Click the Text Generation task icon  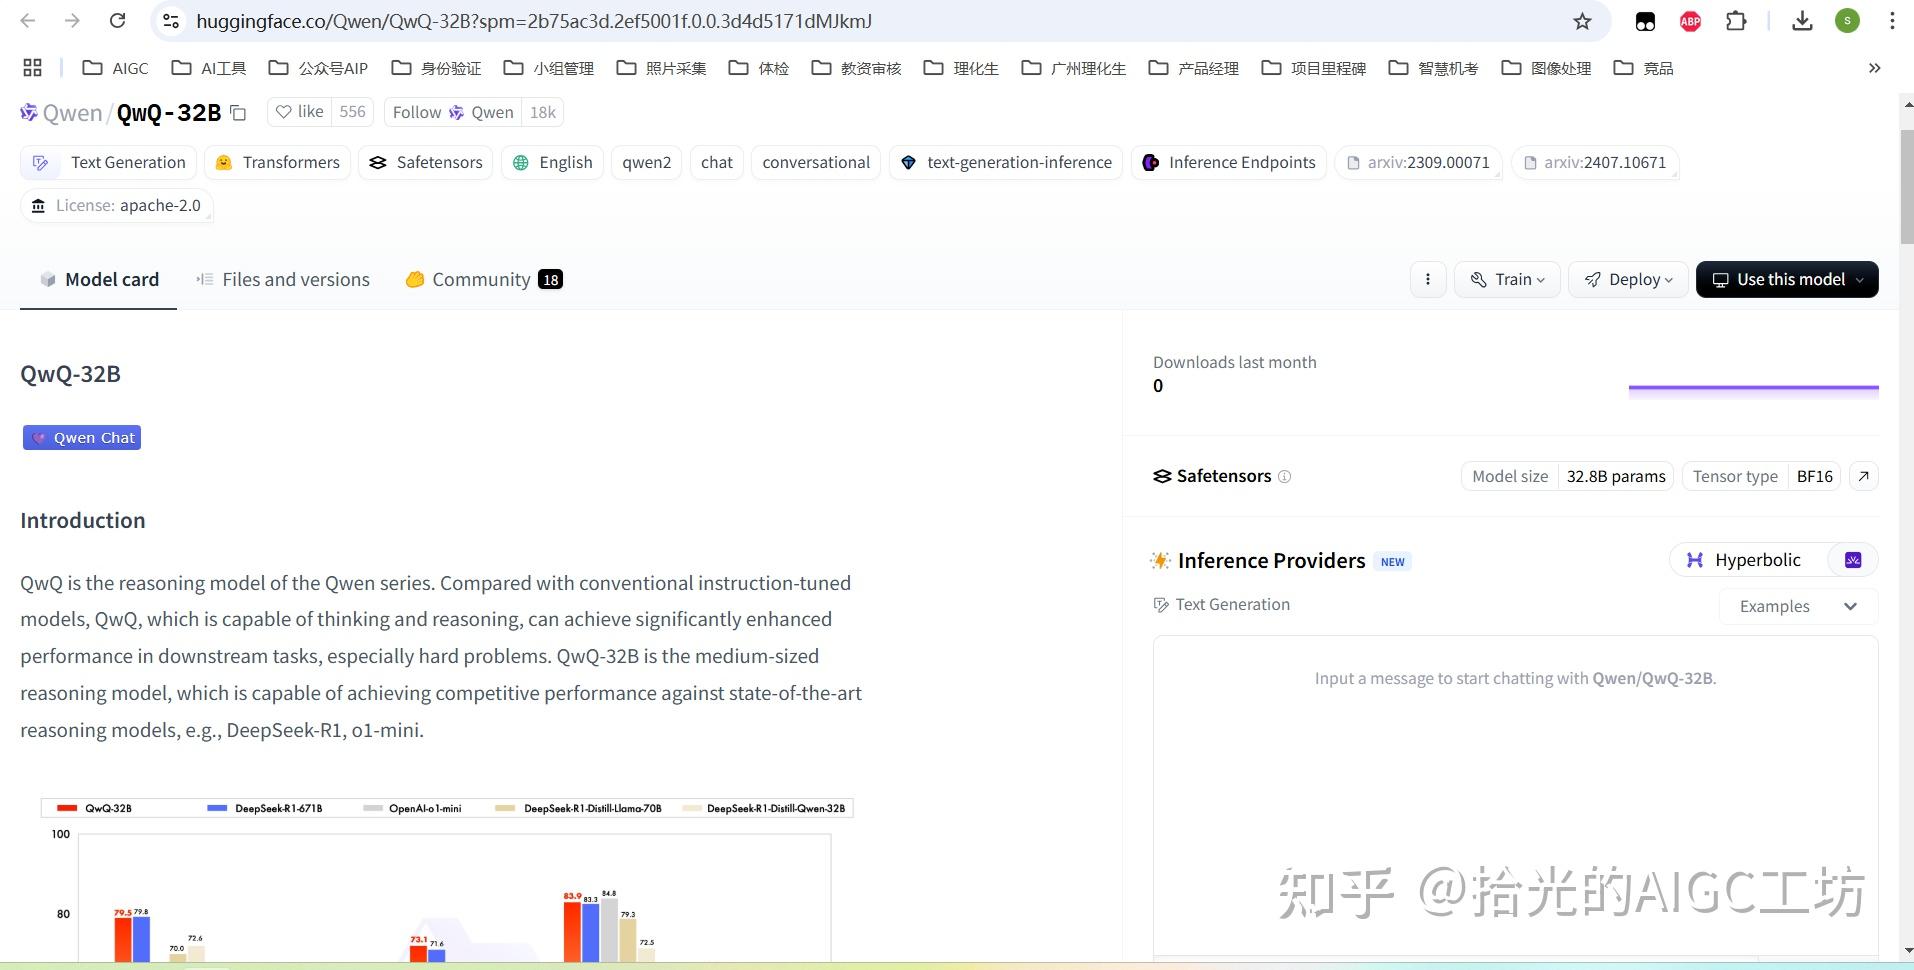click(40, 162)
